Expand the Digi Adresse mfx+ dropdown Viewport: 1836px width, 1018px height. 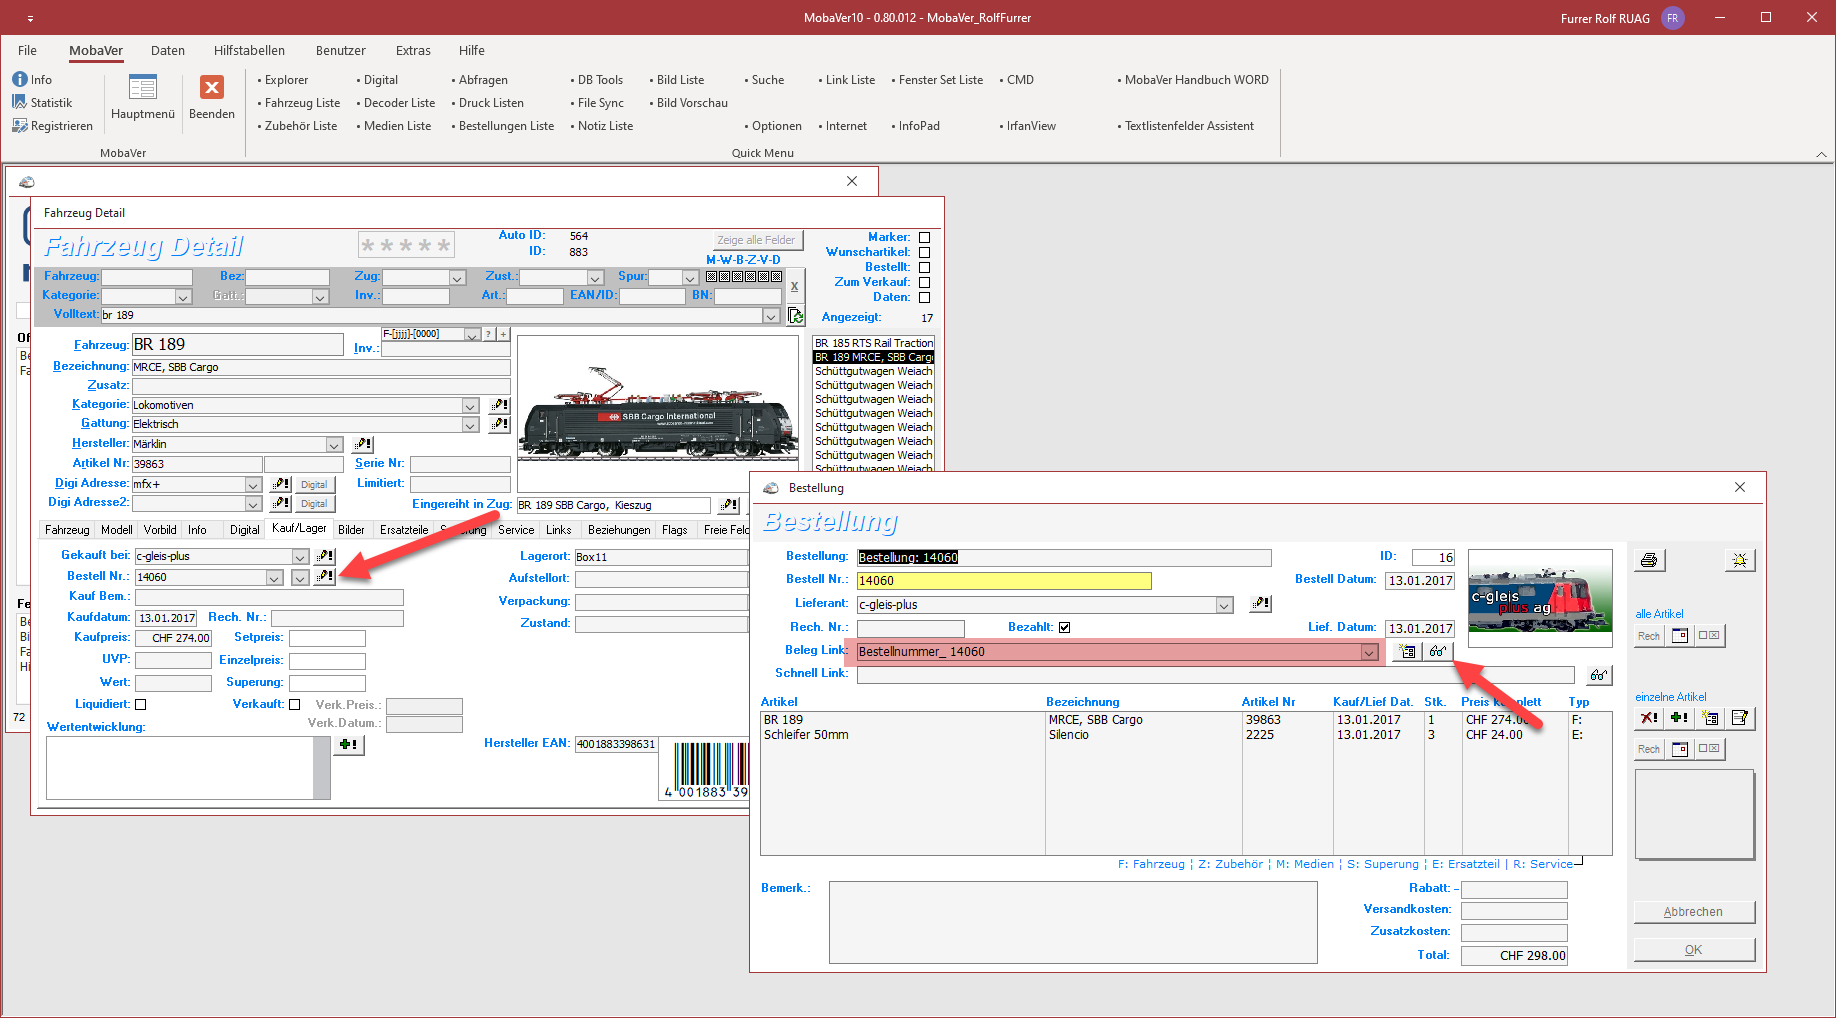[x=253, y=484]
